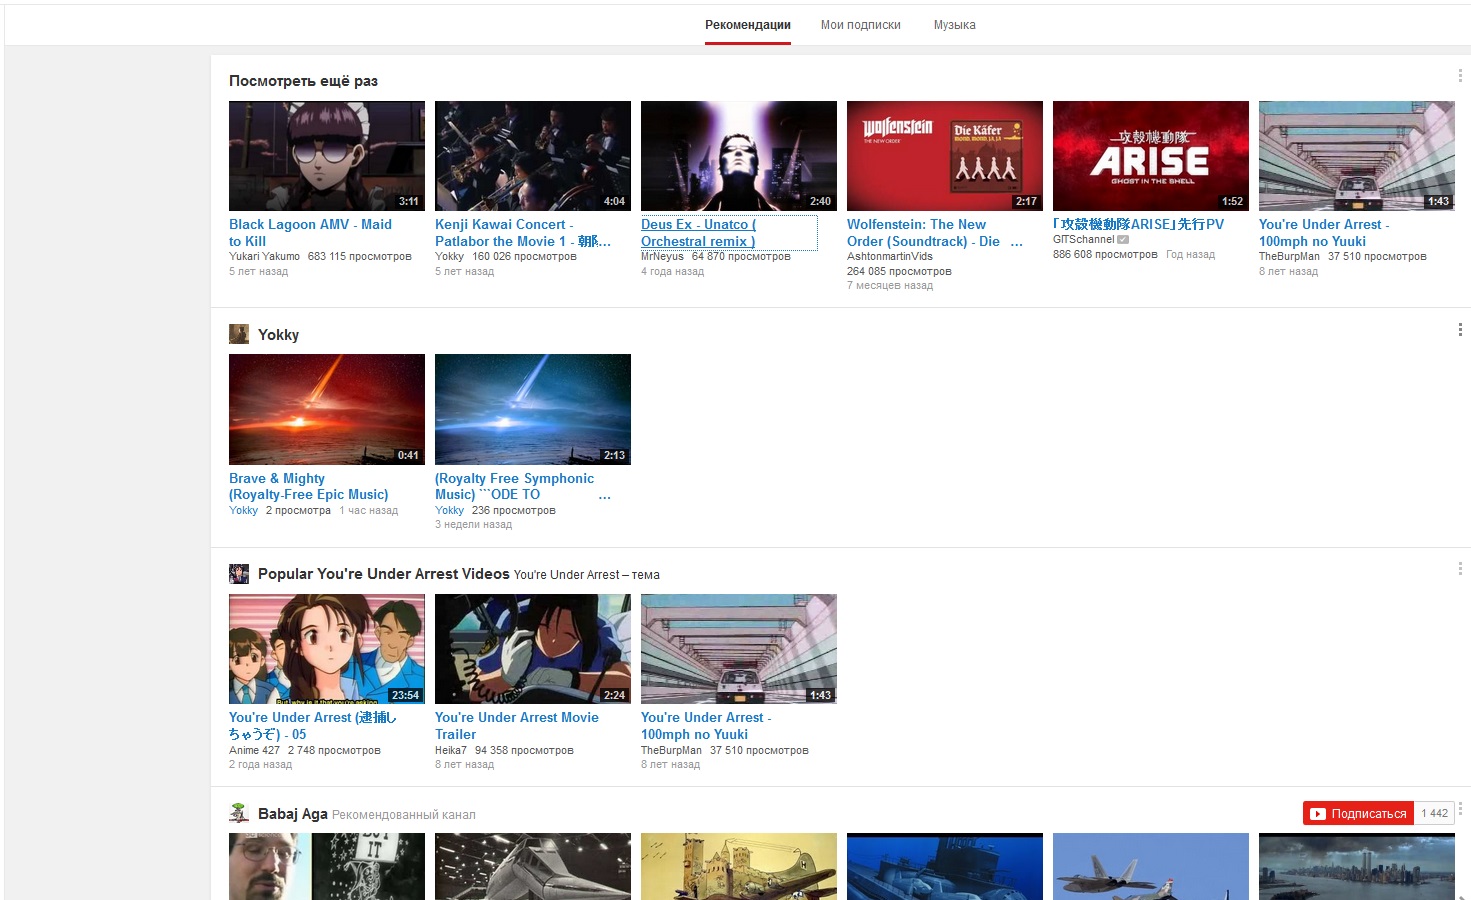This screenshot has width=1471, height=900.
Task: Open Black Lagoon AMV thumbnail
Action: pos(327,156)
